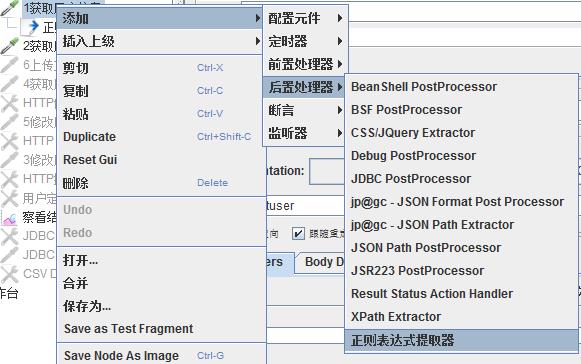581x364 pixels.
Task: Select the 1获取 sampler tree node
Action: pos(39,7)
